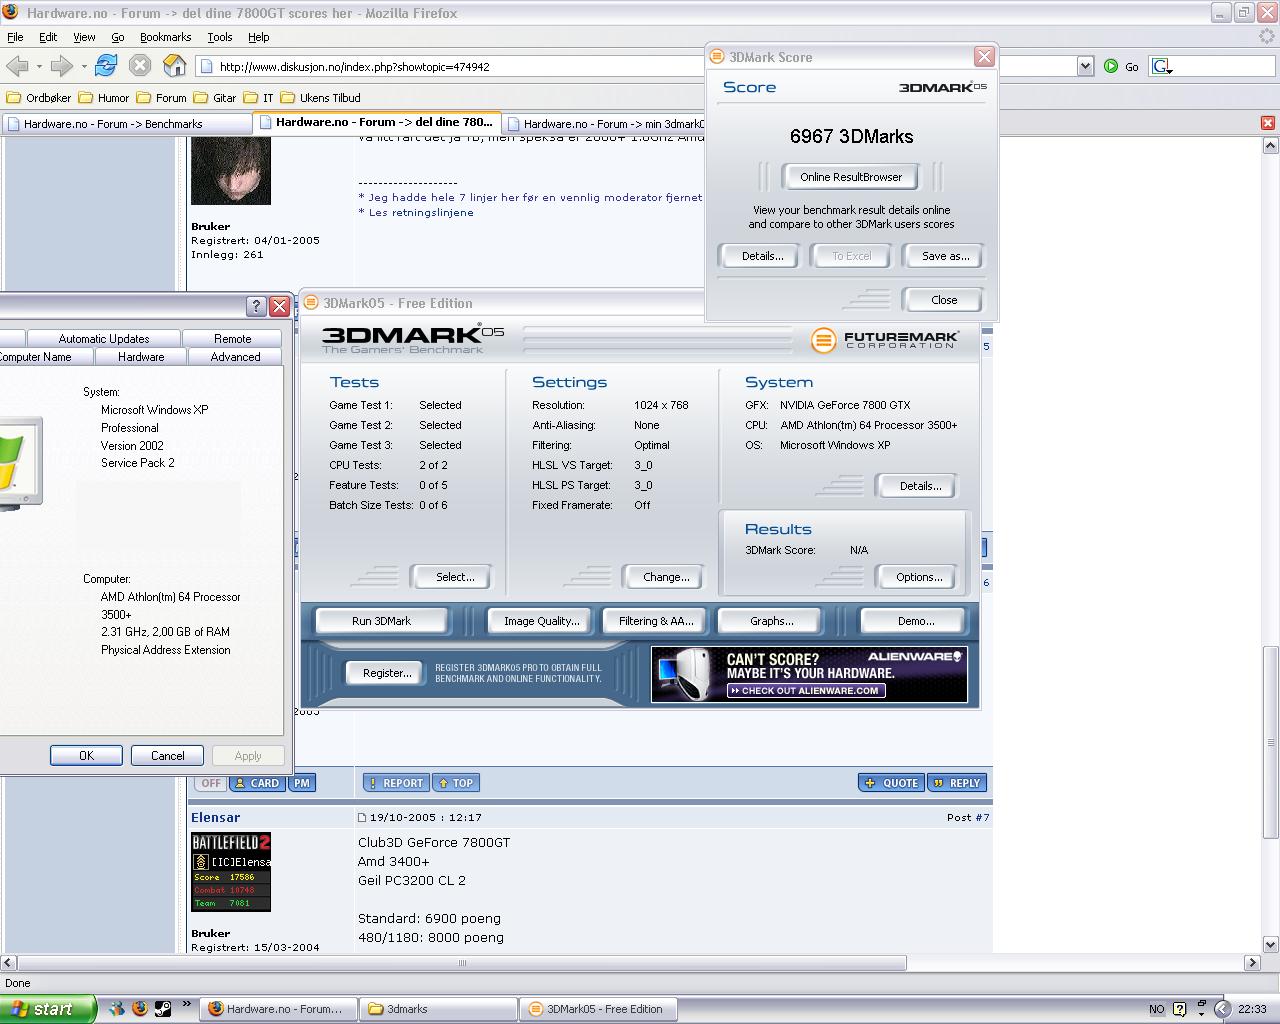Click the Save as button
Viewport: 1280px width, 1024px height.
pos(945,256)
